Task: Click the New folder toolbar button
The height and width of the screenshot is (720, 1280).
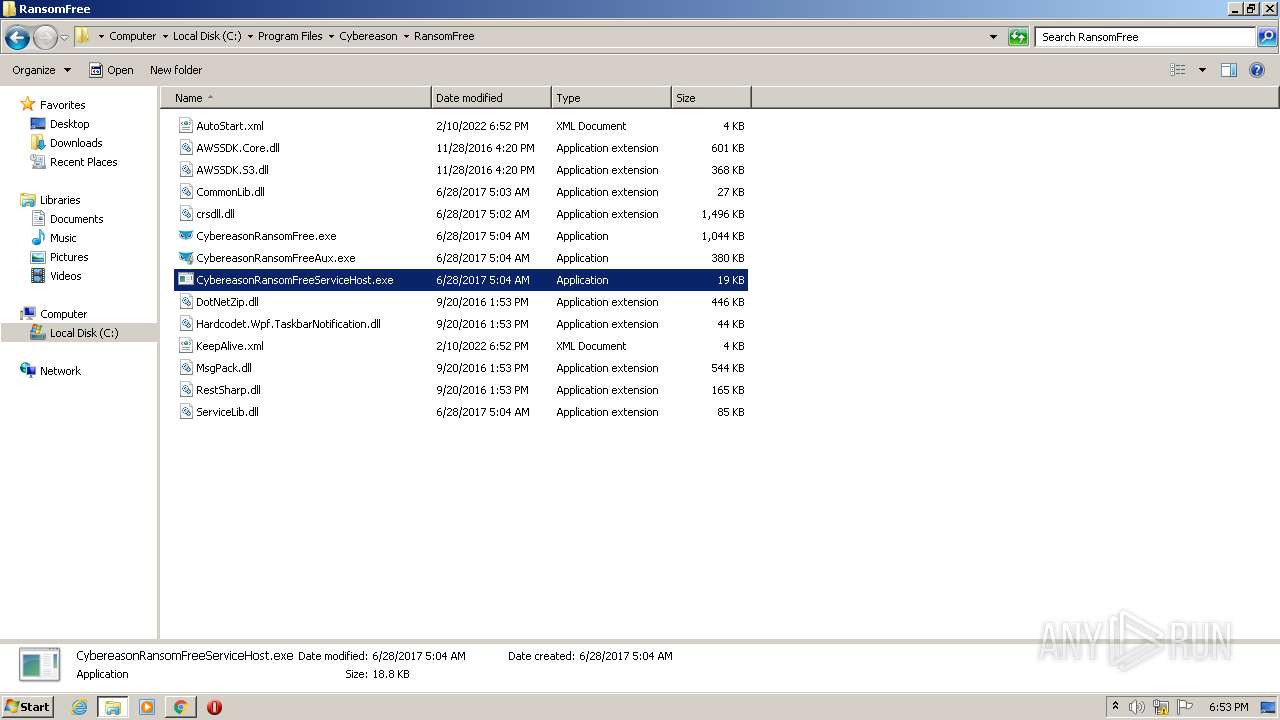Action: pyautogui.click(x=176, y=70)
